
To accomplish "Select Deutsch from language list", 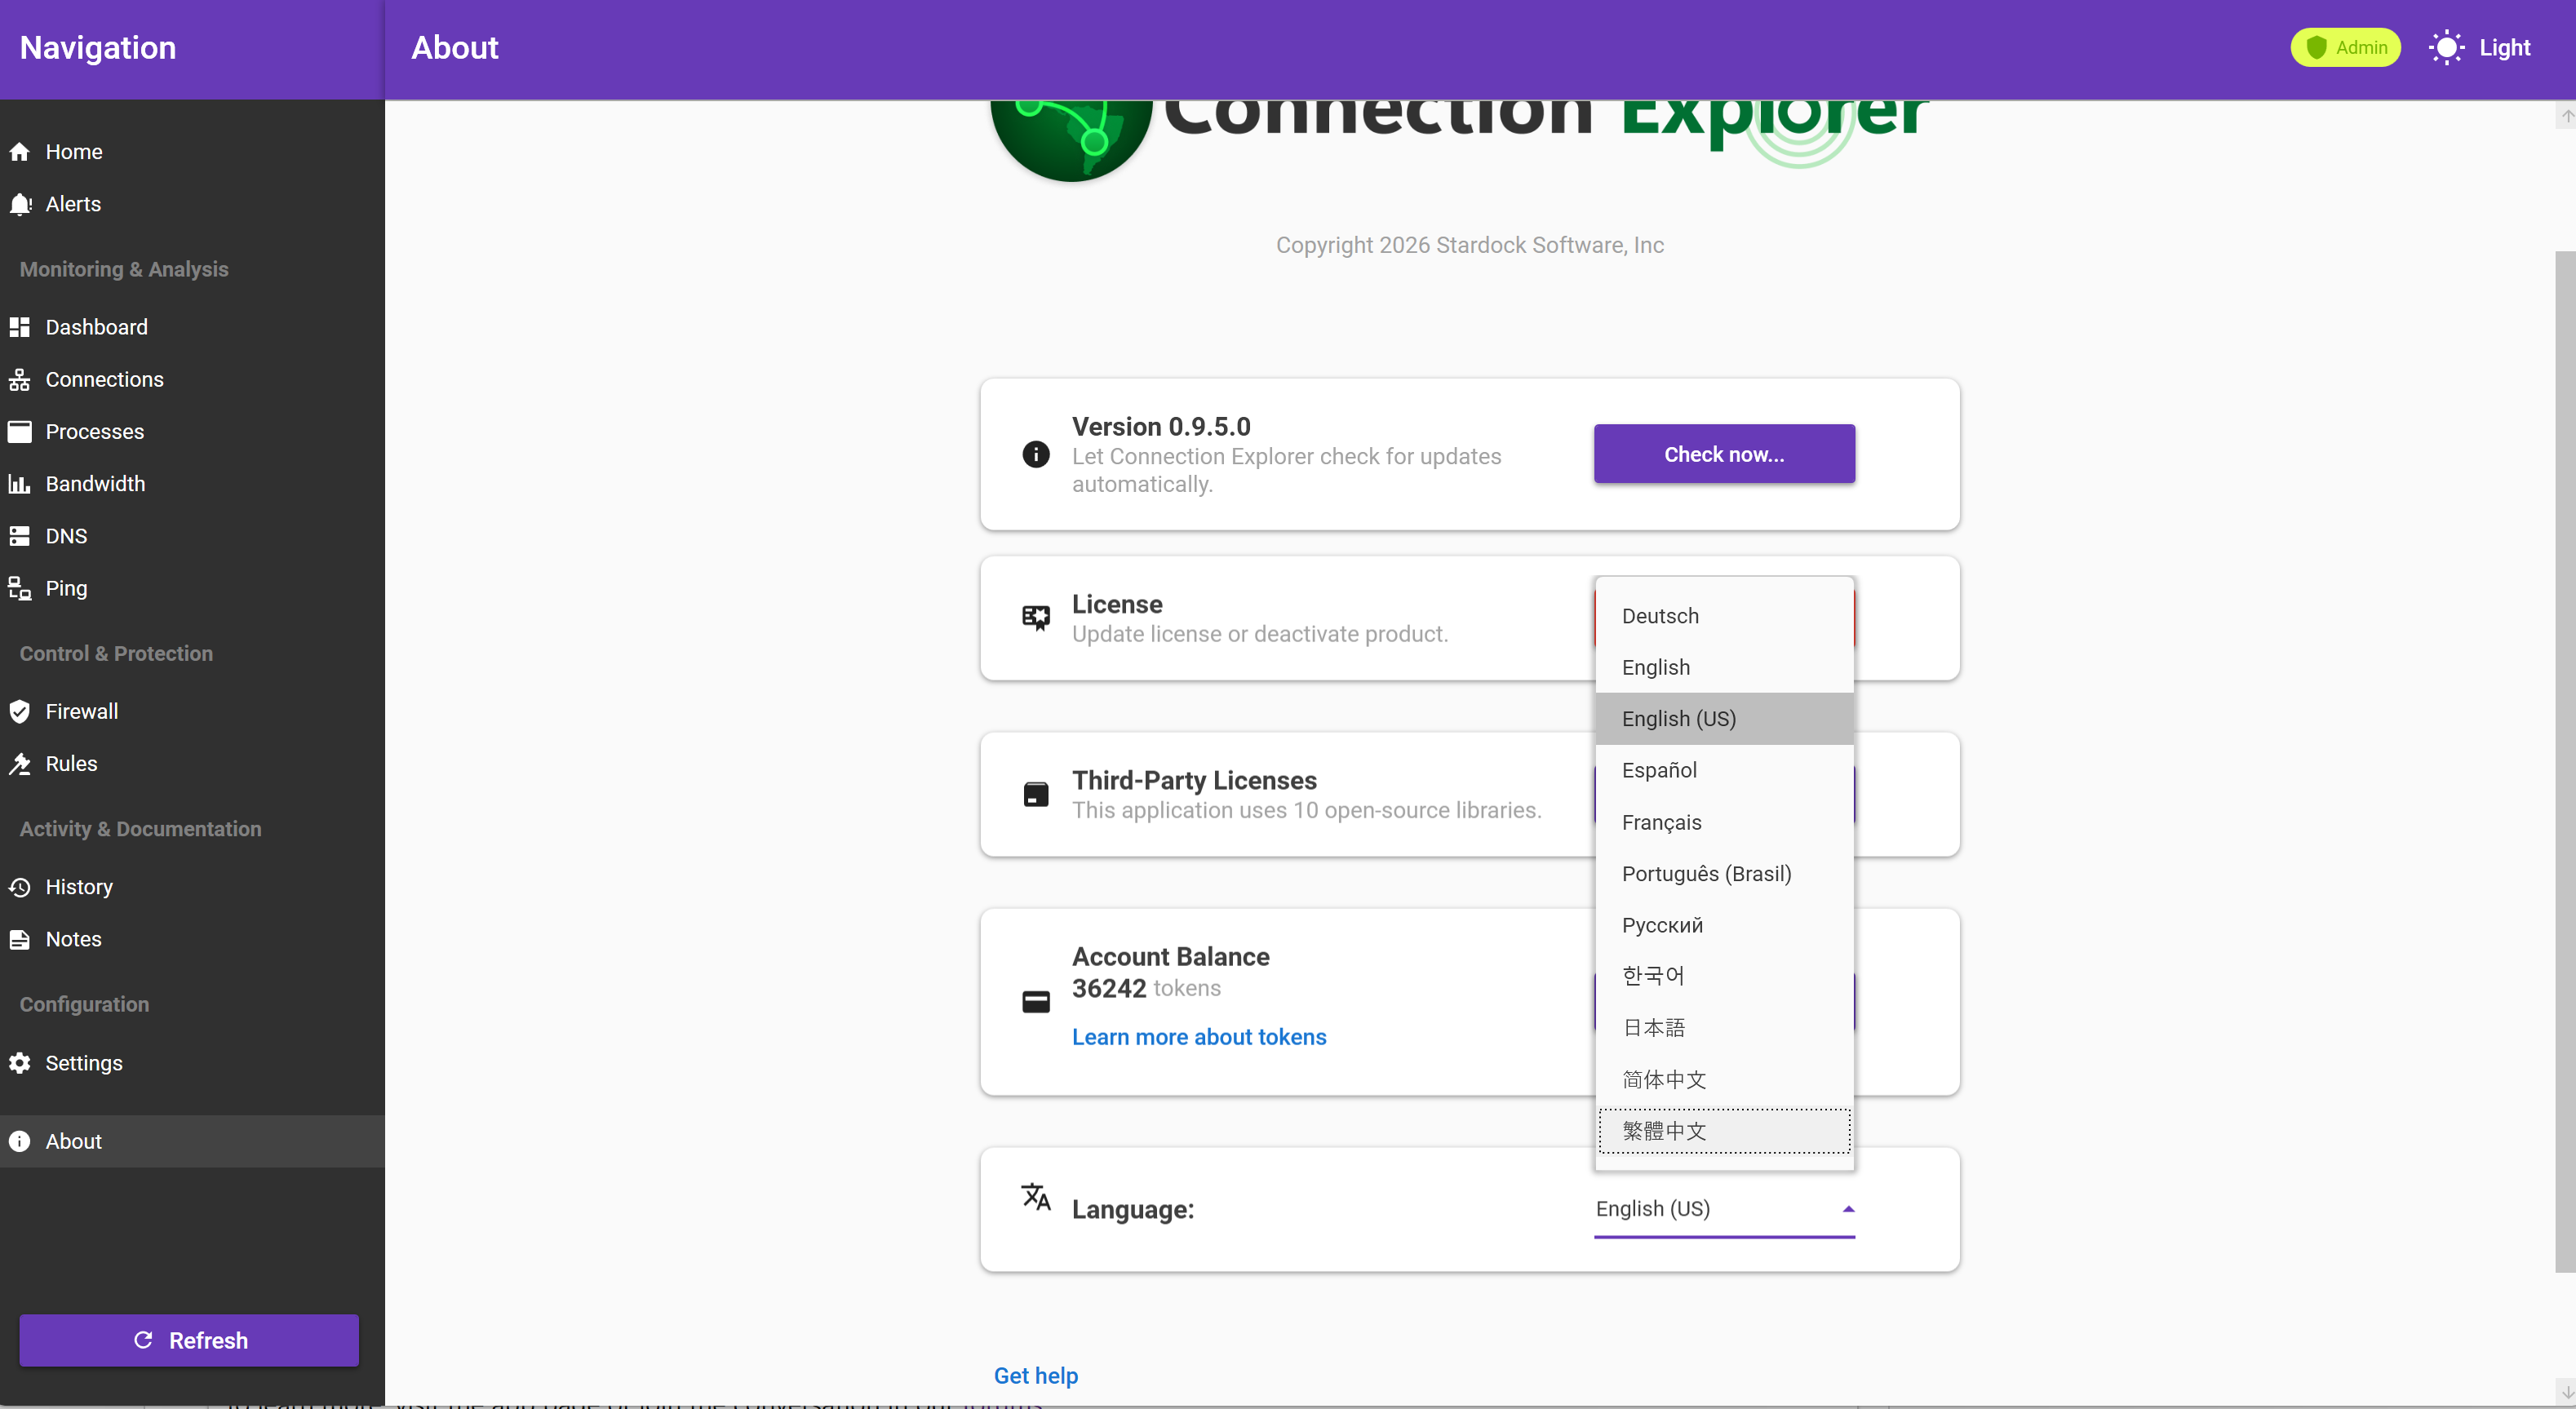I will click(x=1660, y=616).
